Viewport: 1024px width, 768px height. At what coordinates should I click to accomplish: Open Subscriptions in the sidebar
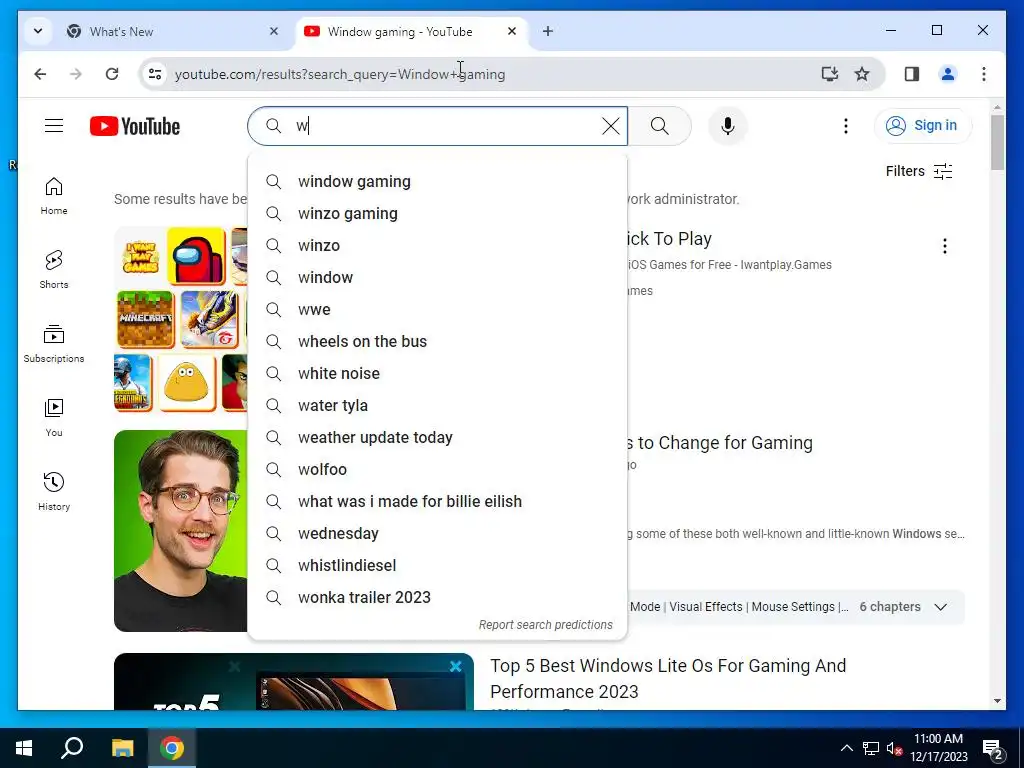point(54,344)
